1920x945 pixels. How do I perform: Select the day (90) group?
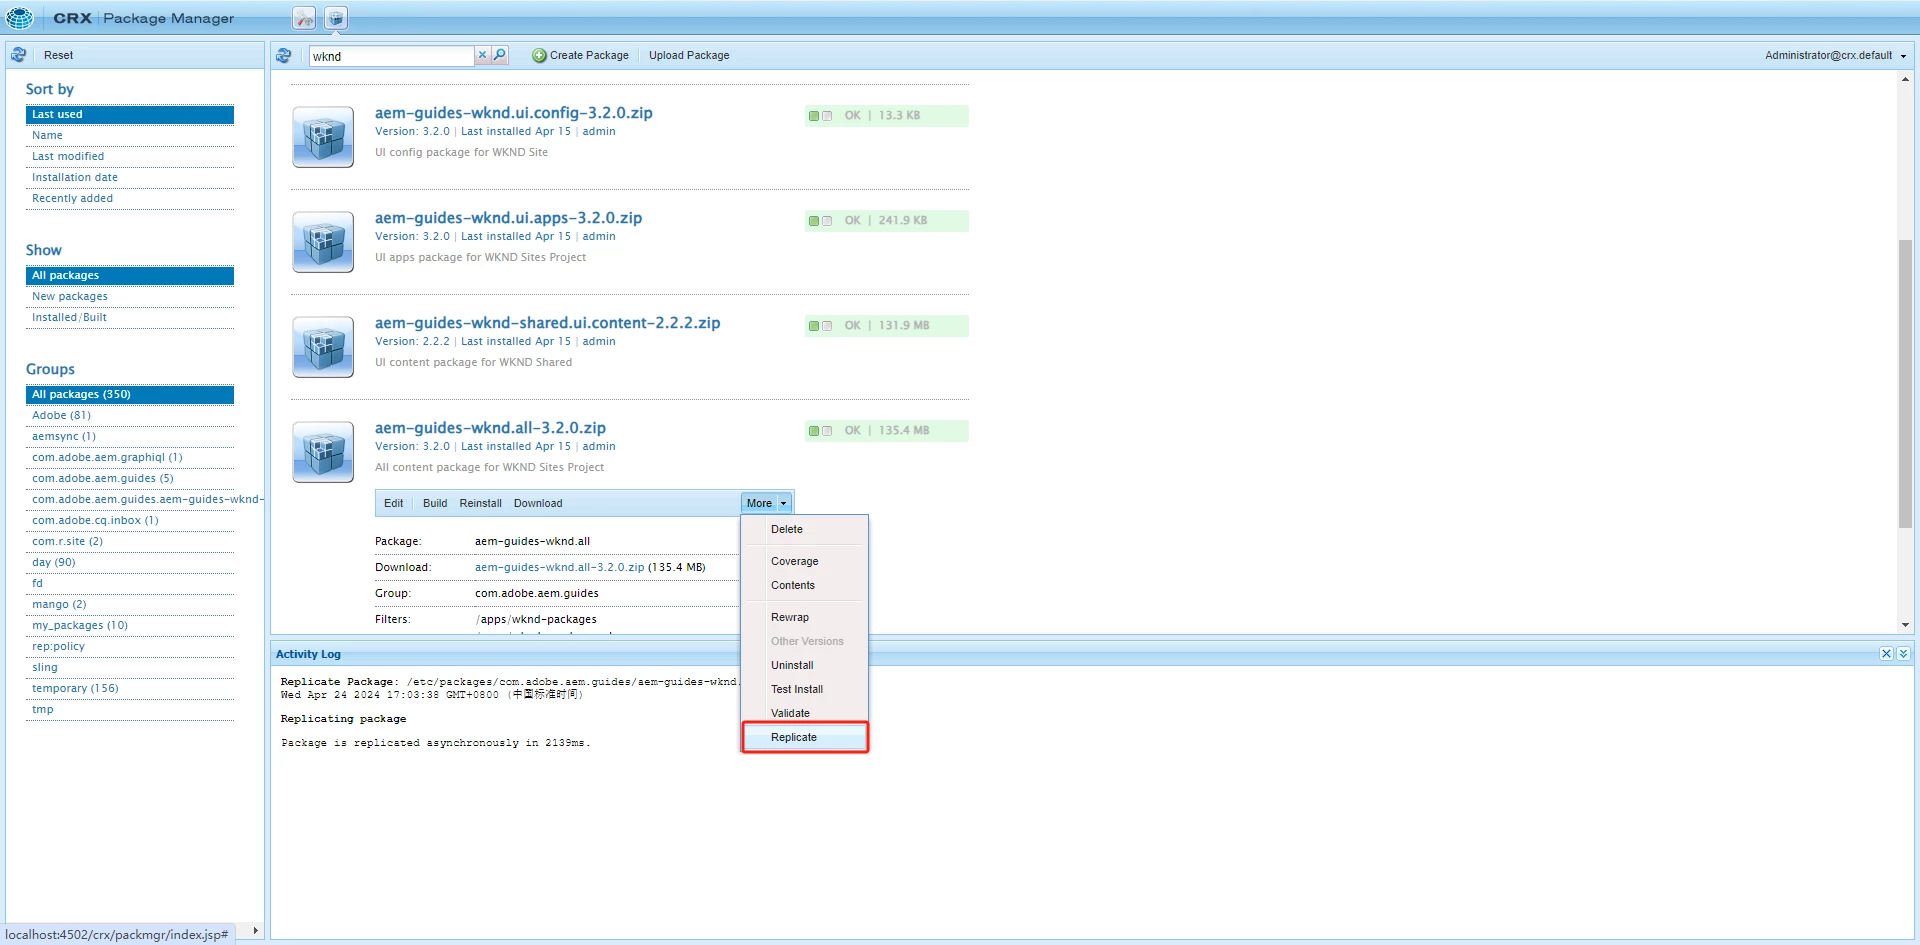130,562
